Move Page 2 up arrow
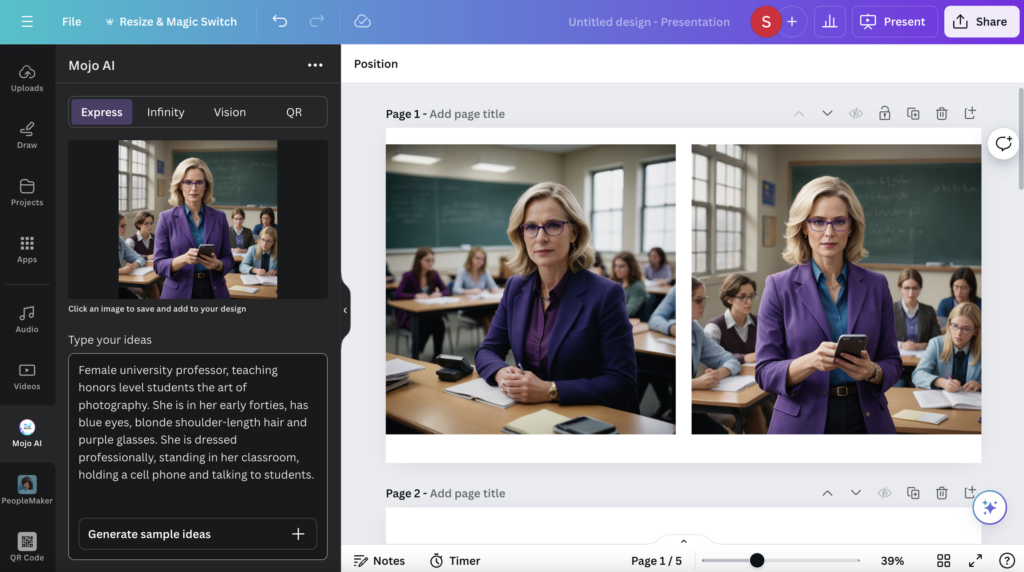This screenshot has width=1024, height=572. click(827, 493)
